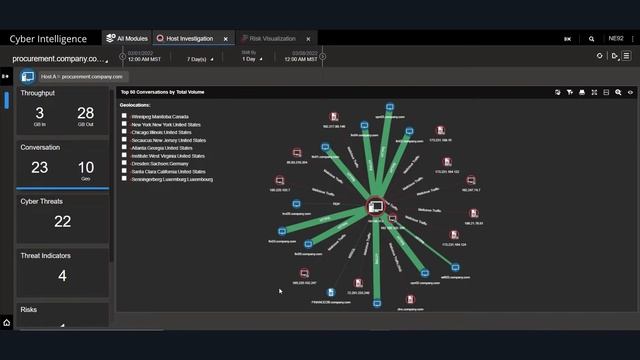This screenshot has height=360, width=640.
Task: Check Secaucus New Jersey United States
Action: pyautogui.click(x=124, y=140)
